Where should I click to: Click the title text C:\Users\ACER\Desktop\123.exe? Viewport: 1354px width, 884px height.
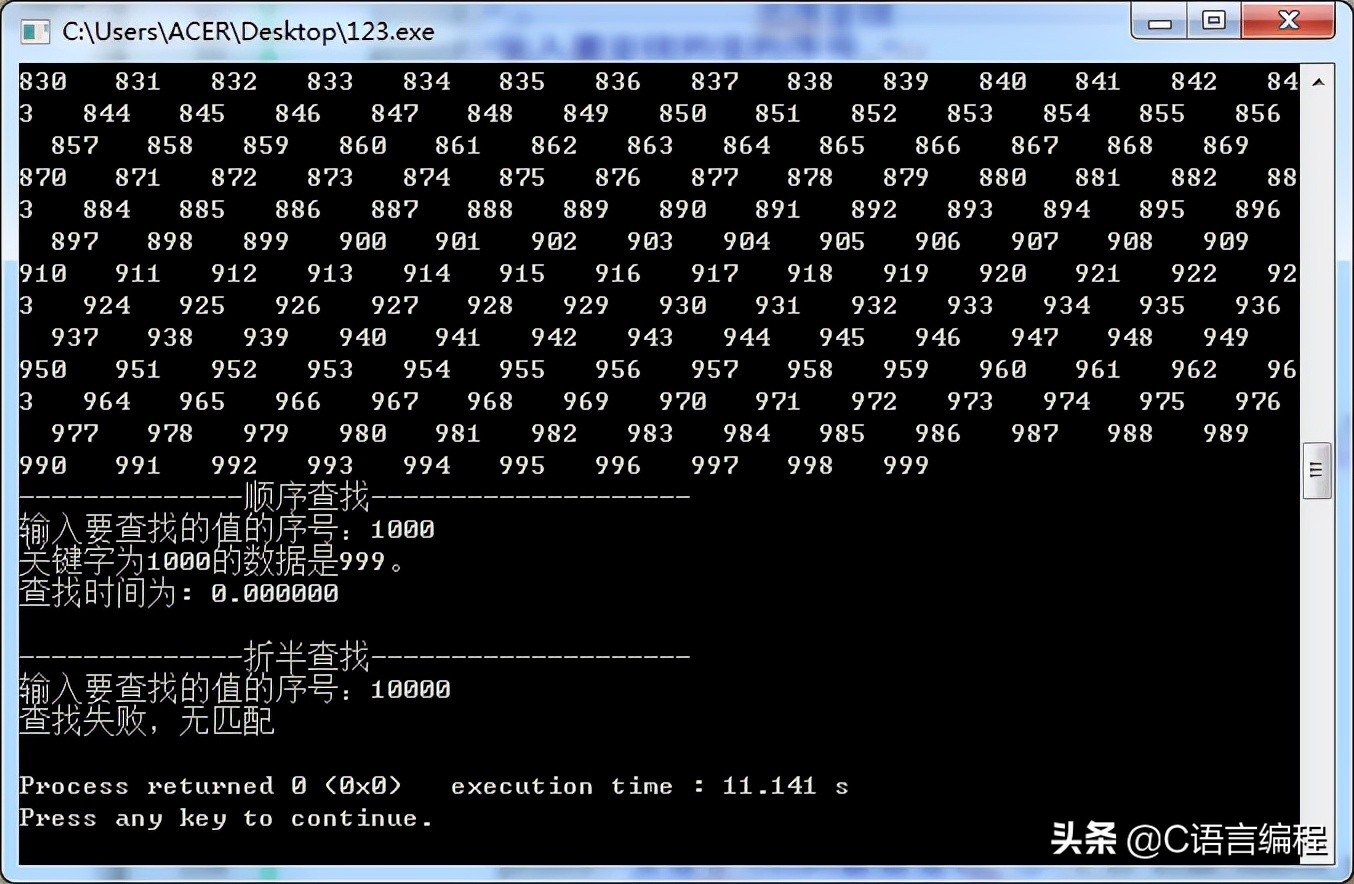click(248, 31)
